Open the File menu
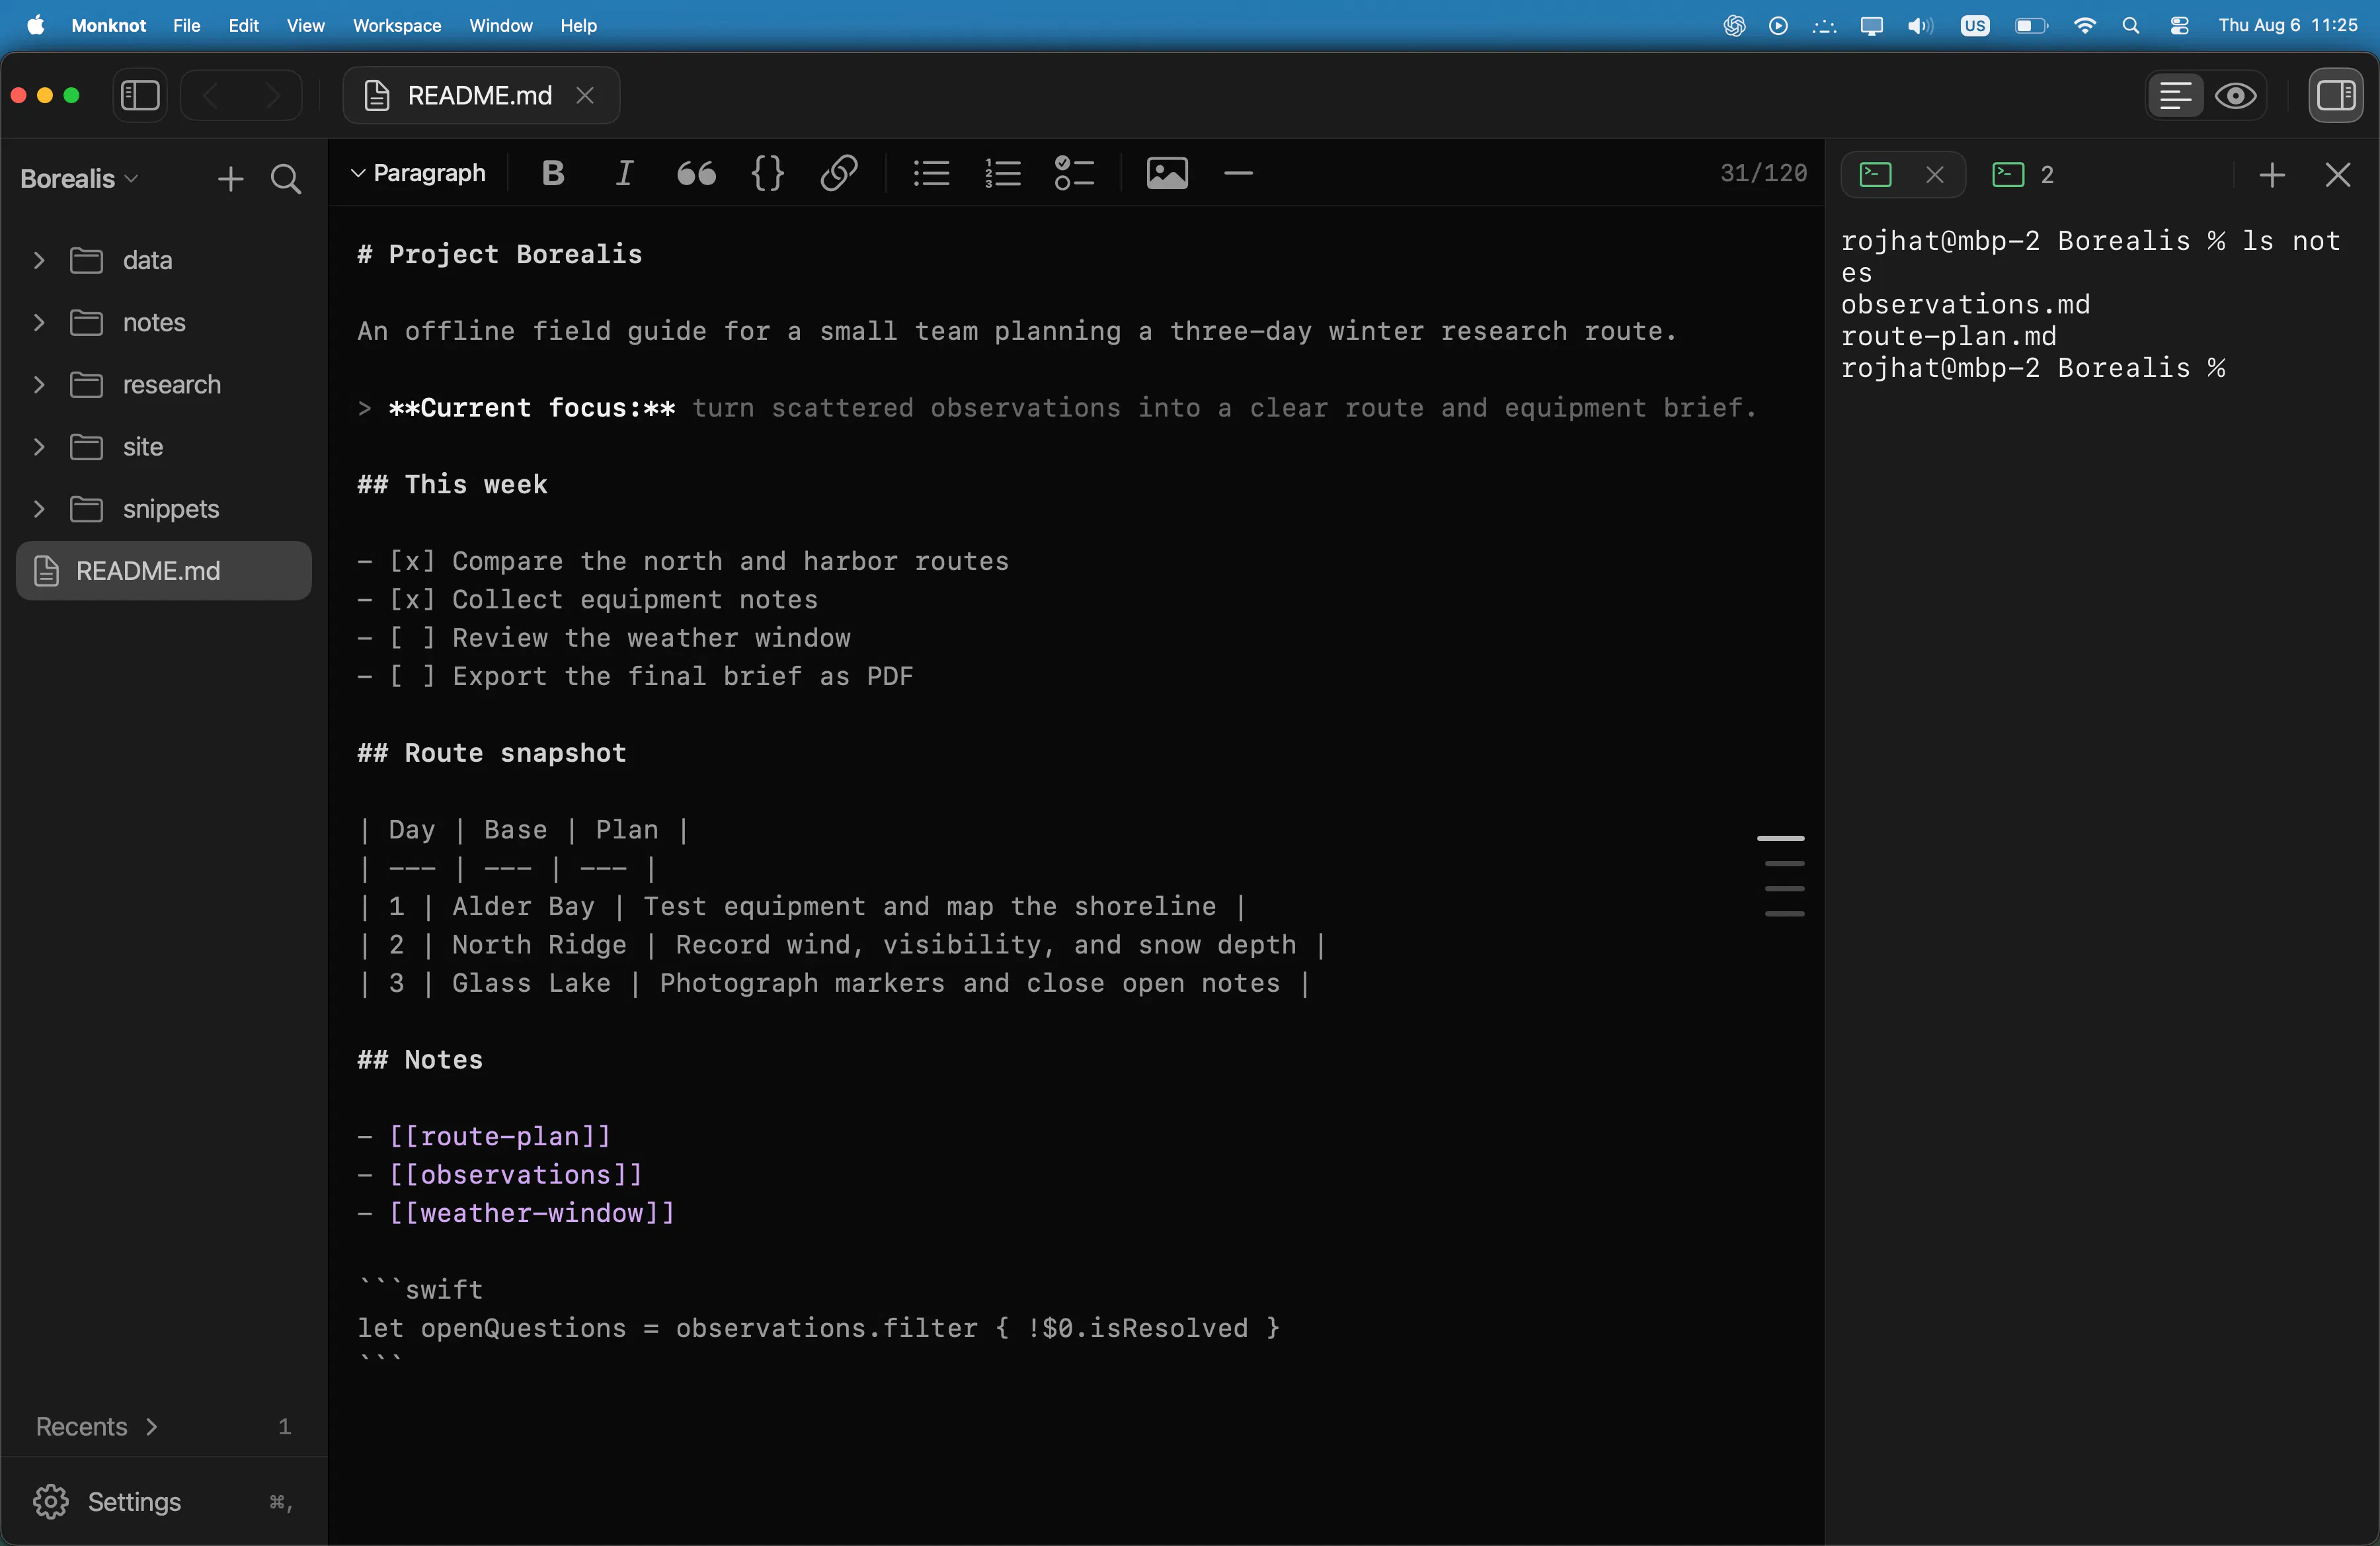2380x1546 pixels. click(x=186, y=25)
